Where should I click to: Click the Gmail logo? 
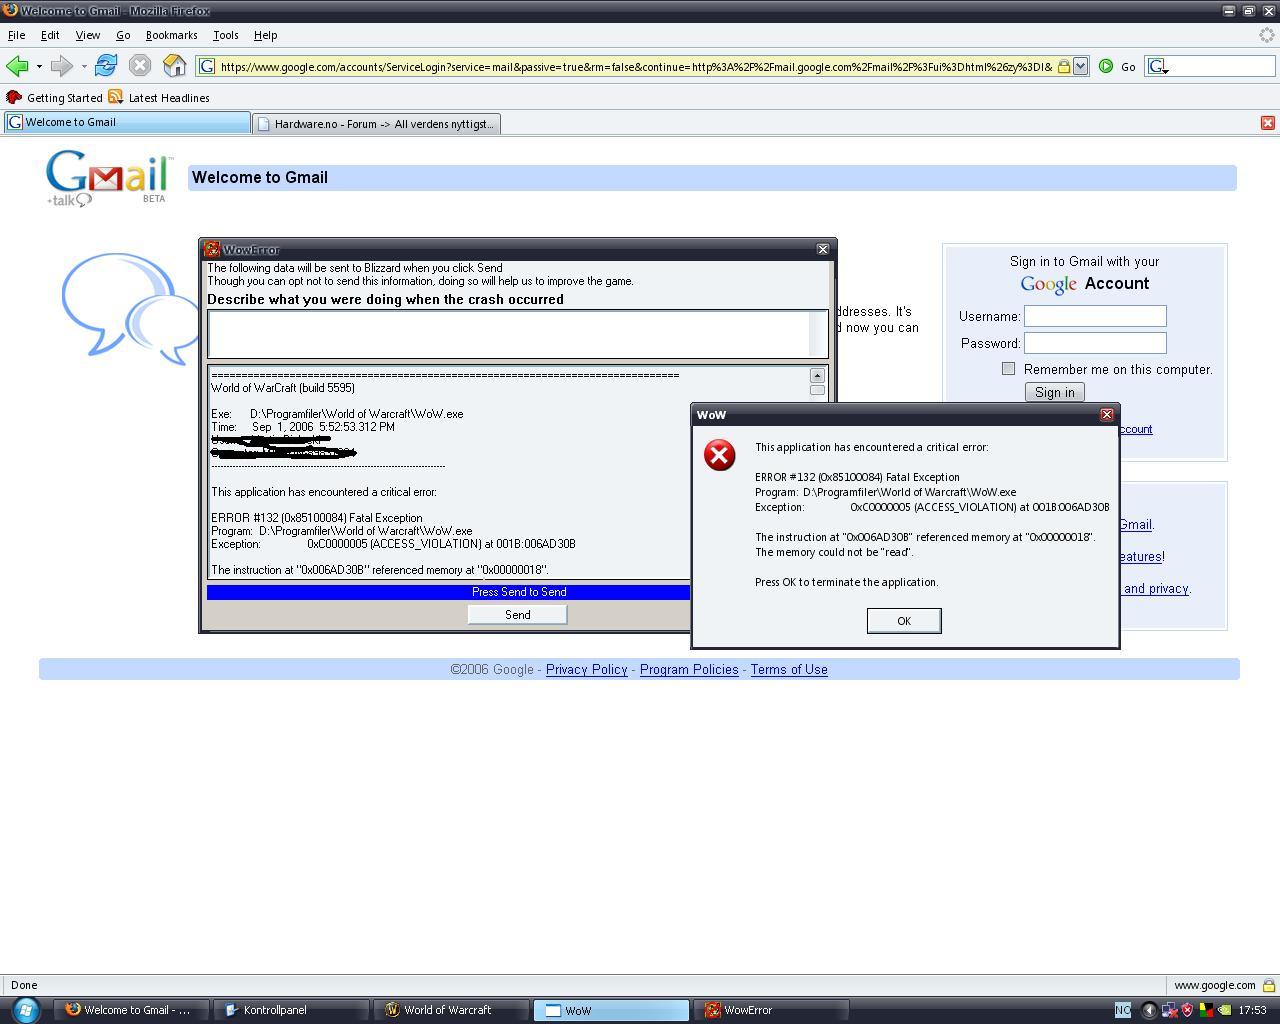109,178
